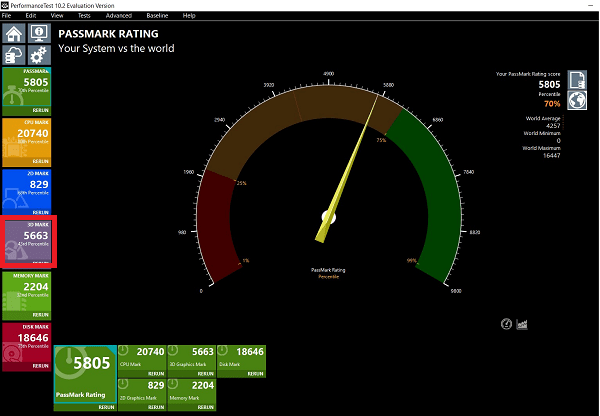The height and width of the screenshot is (416, 600).
Task: Select the purple 3D MARK 5663 sidebar tile
Action: click(27, 241)
